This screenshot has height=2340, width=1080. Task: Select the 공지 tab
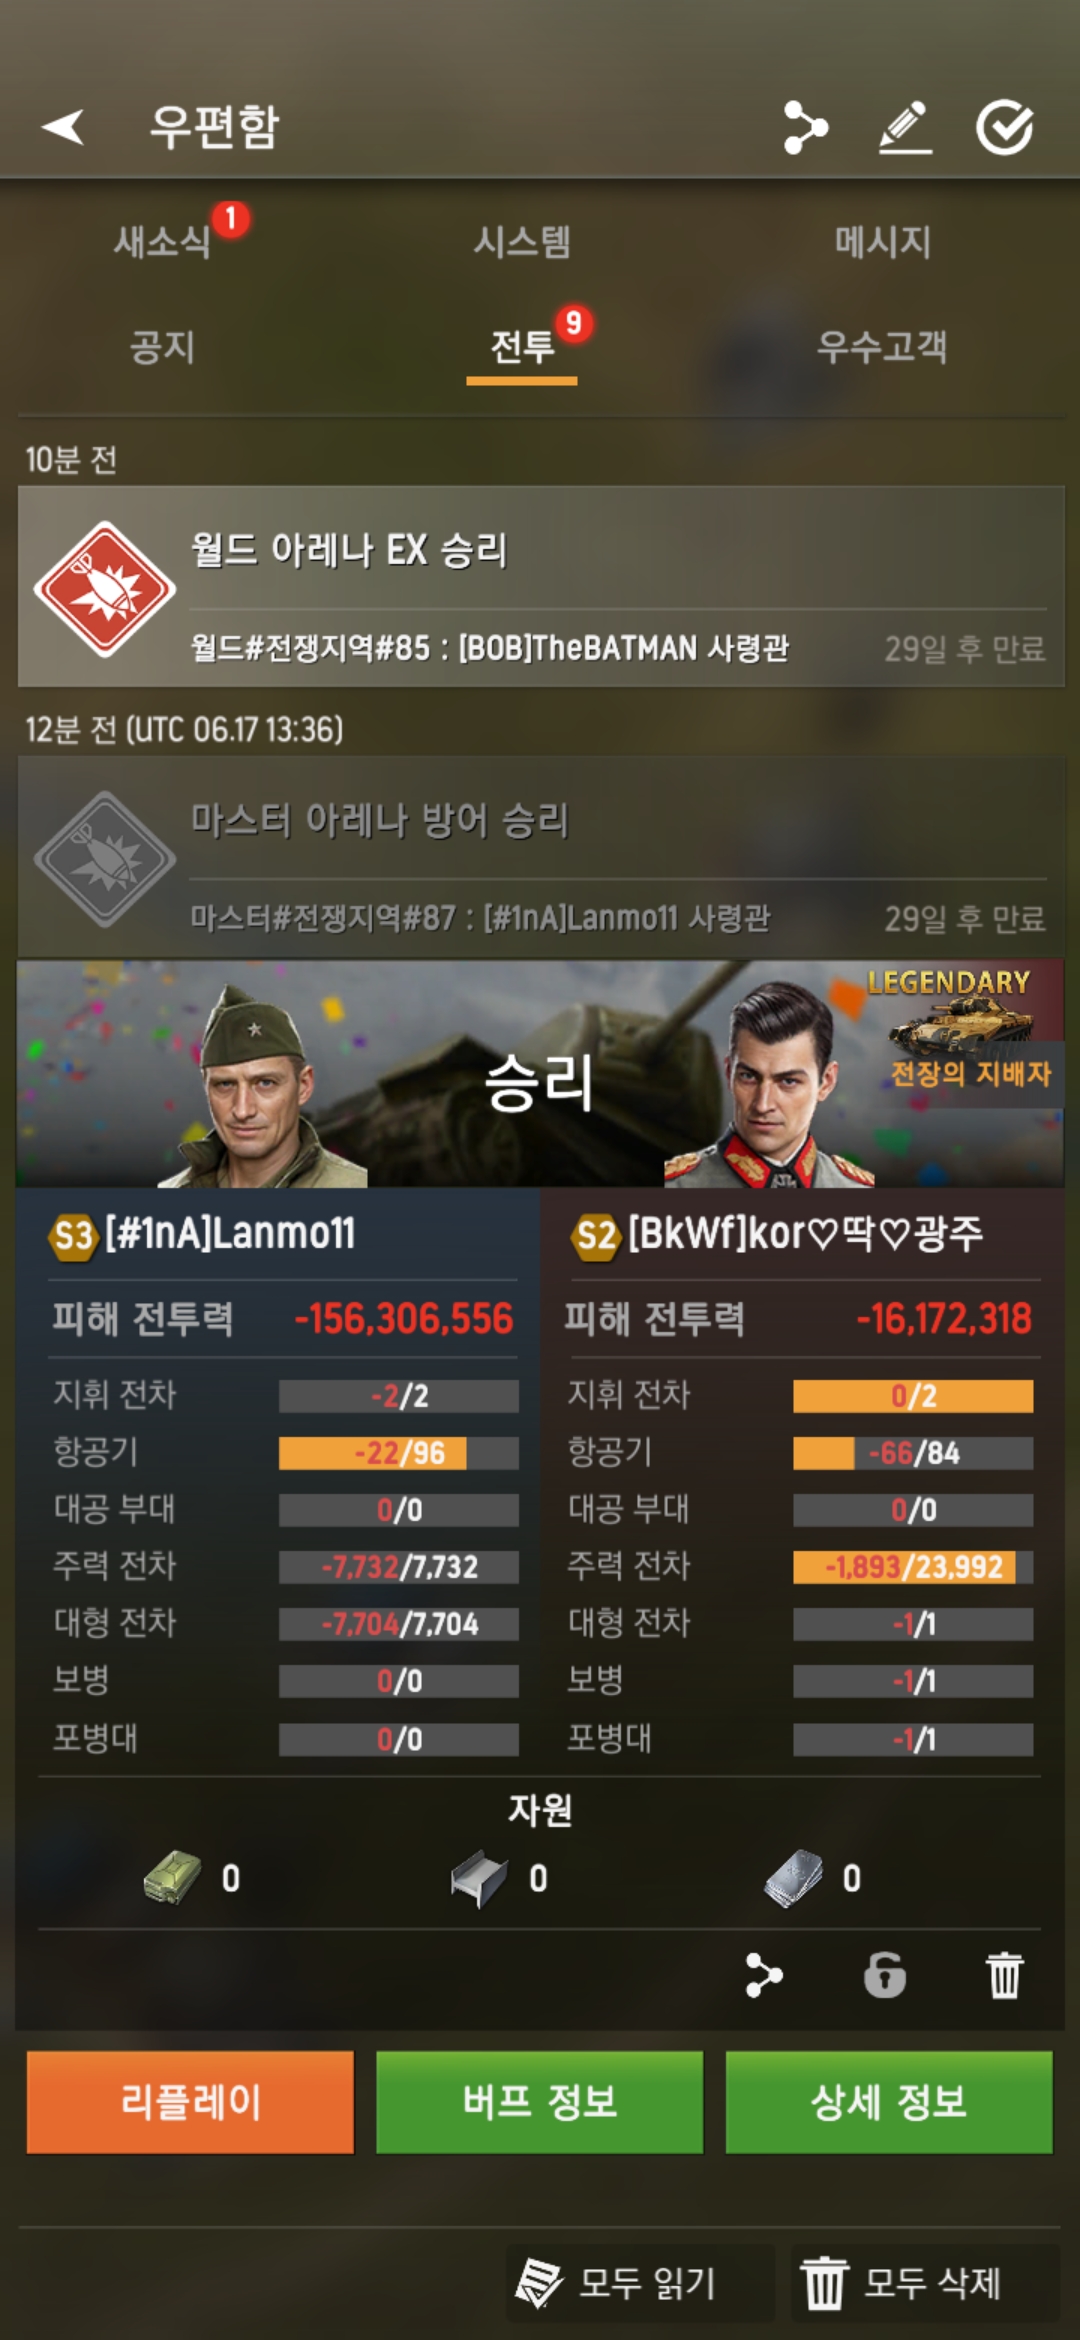[162, 347]
